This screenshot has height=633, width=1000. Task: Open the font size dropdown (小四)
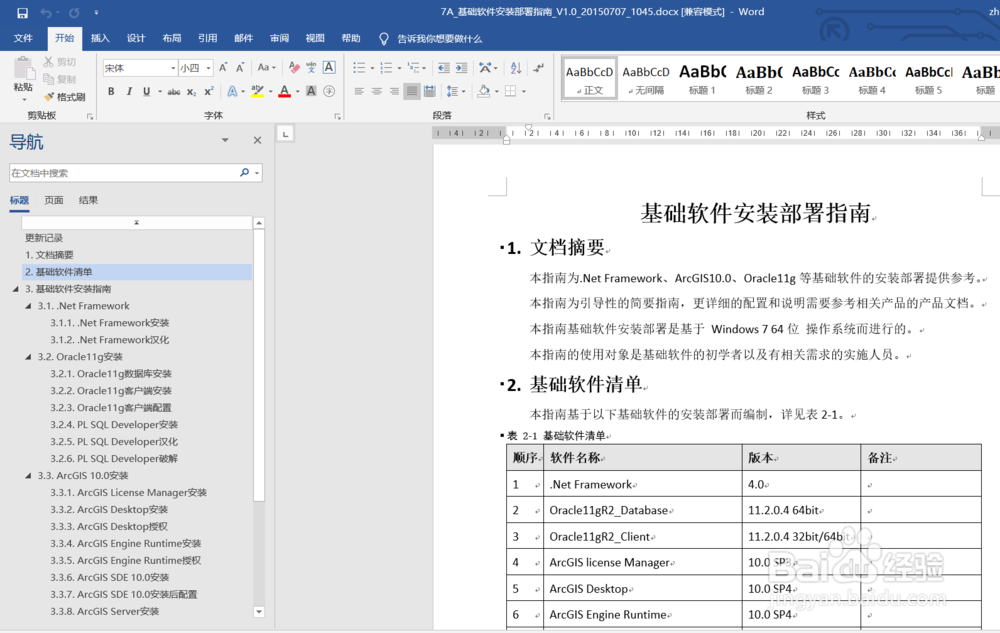[x=209, y=68]
